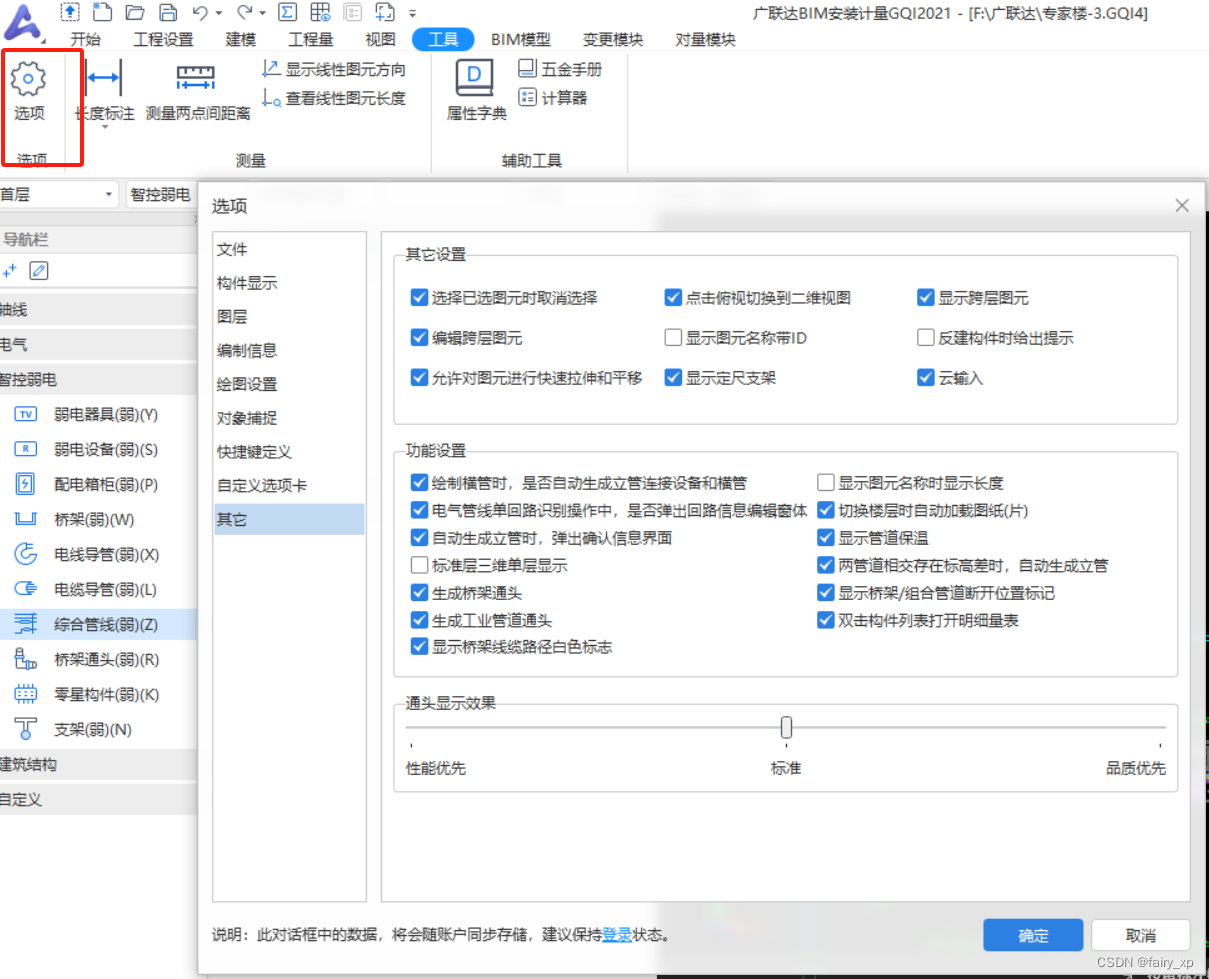Viewport: 1209px width, 979px height.
Task: Select 配电箱柜(弱)(P) component
Action: tap(98, 484)
